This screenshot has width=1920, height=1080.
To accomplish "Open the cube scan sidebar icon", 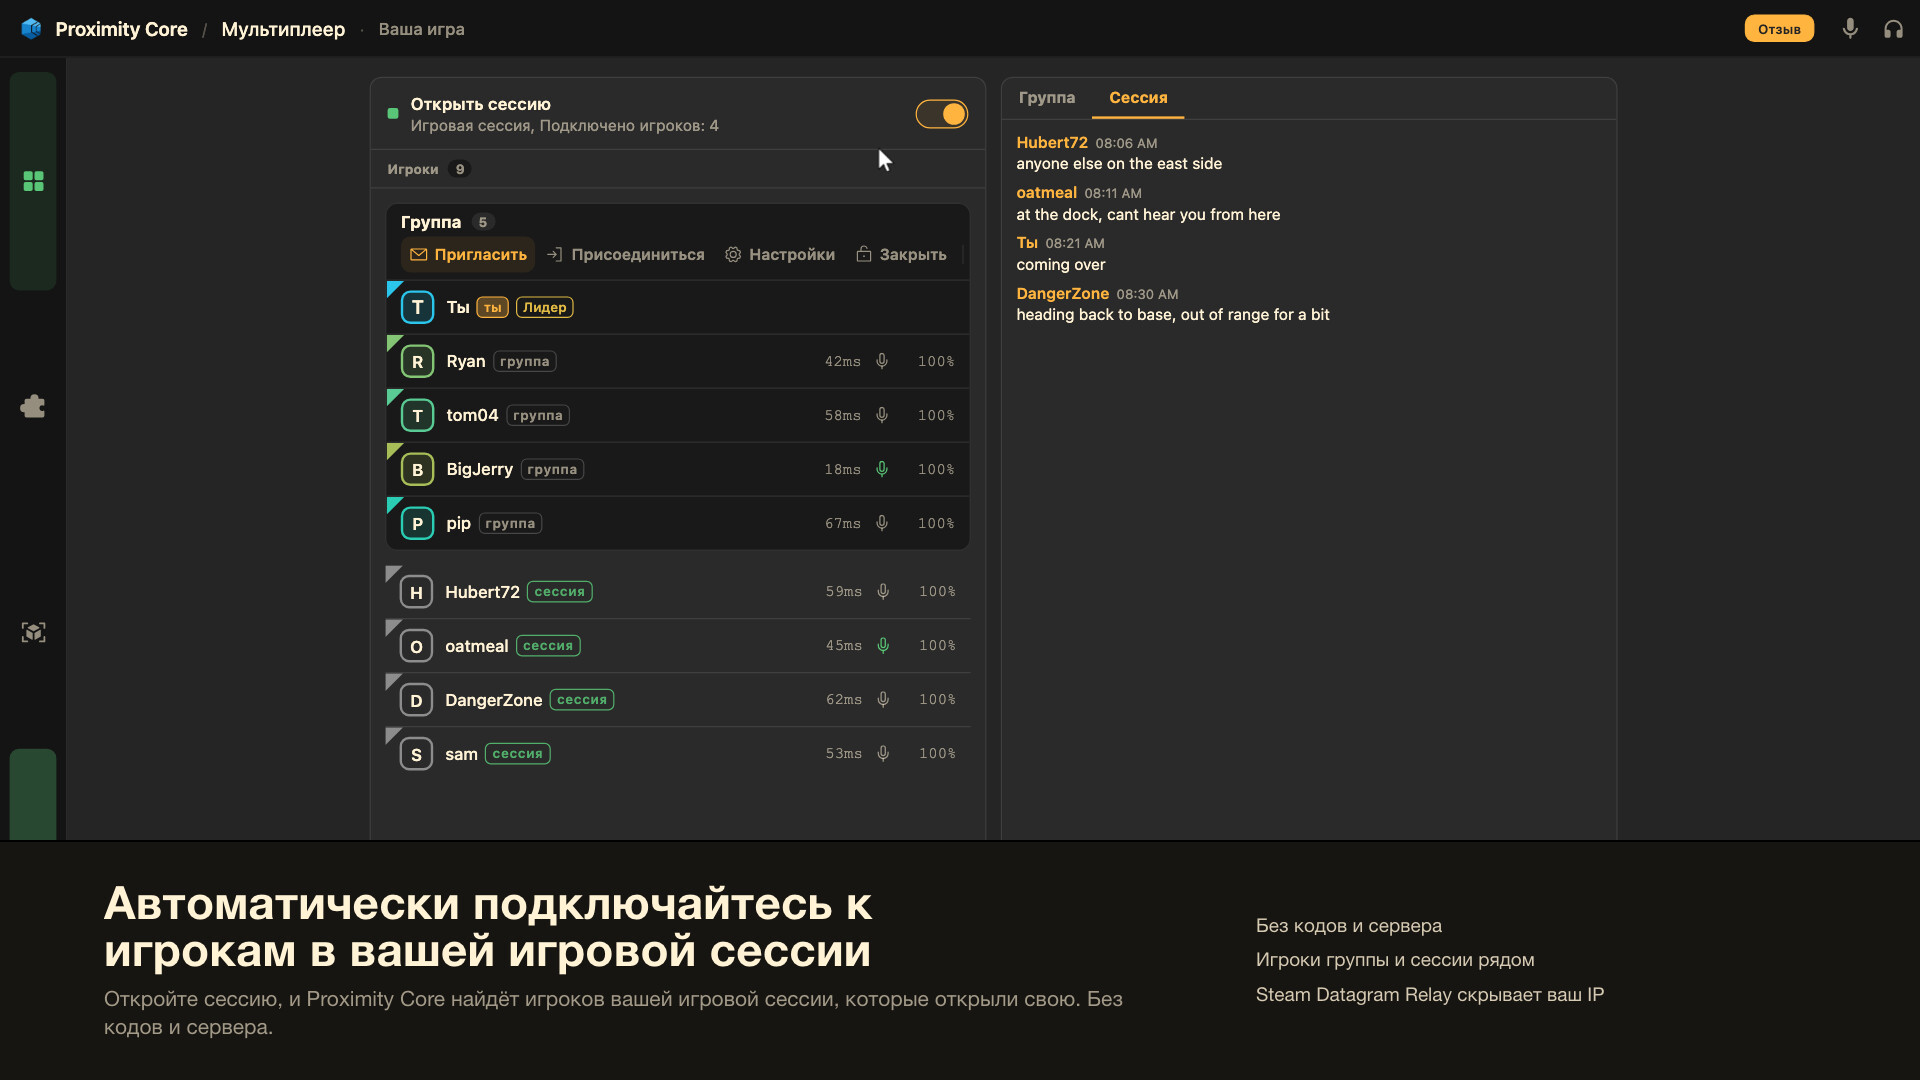I will pyautogui.click(x=33, y=632).
